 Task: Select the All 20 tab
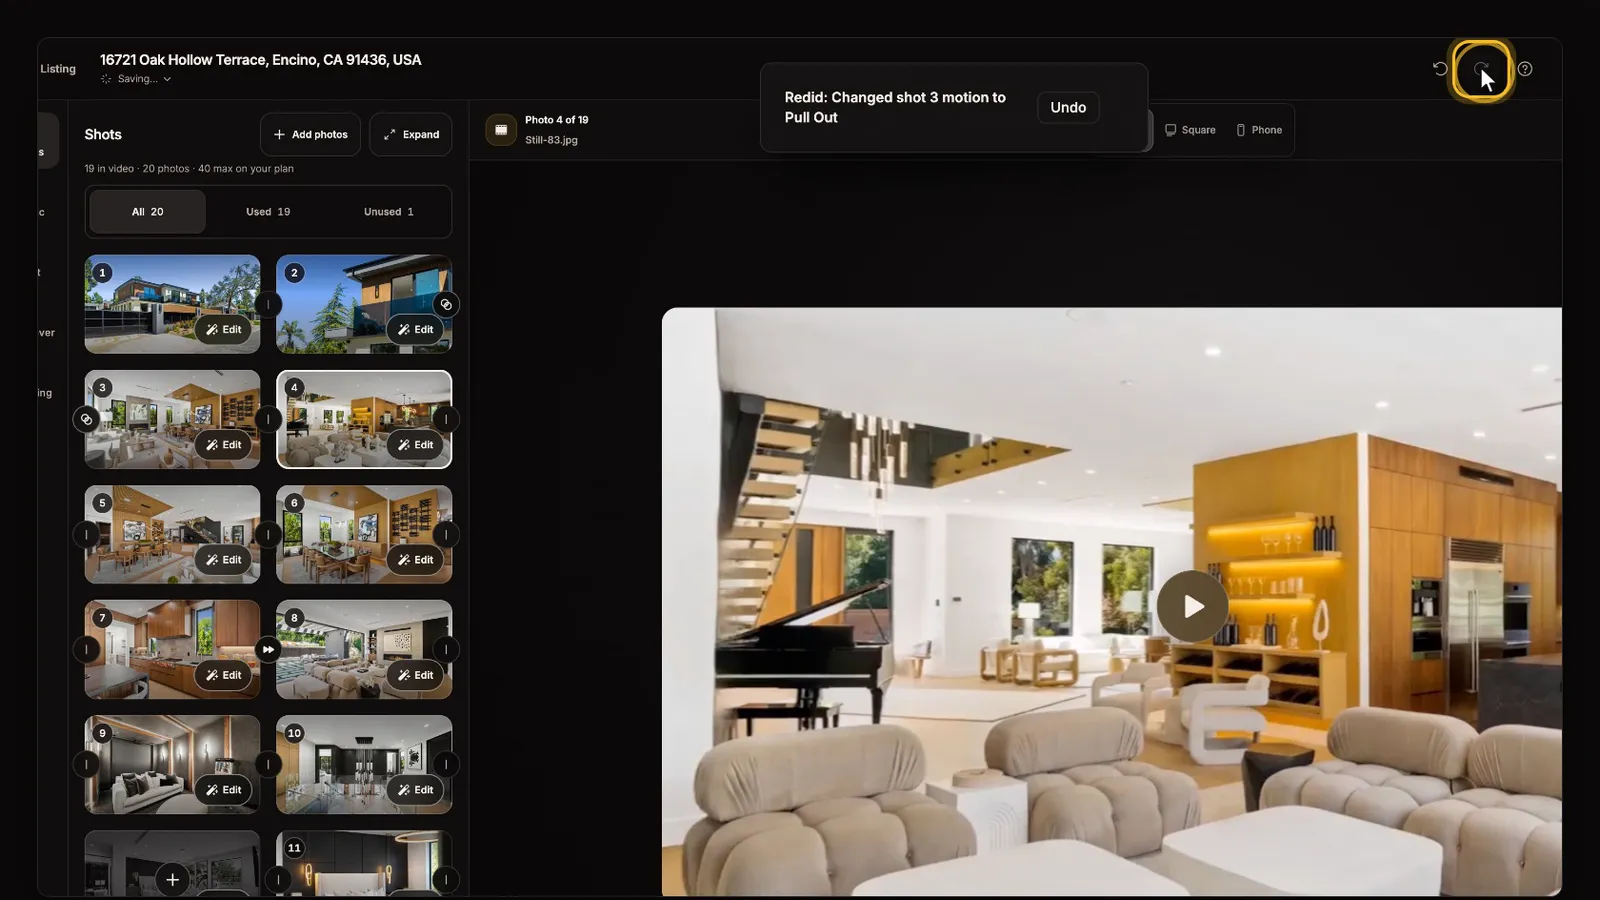(148, 212)
